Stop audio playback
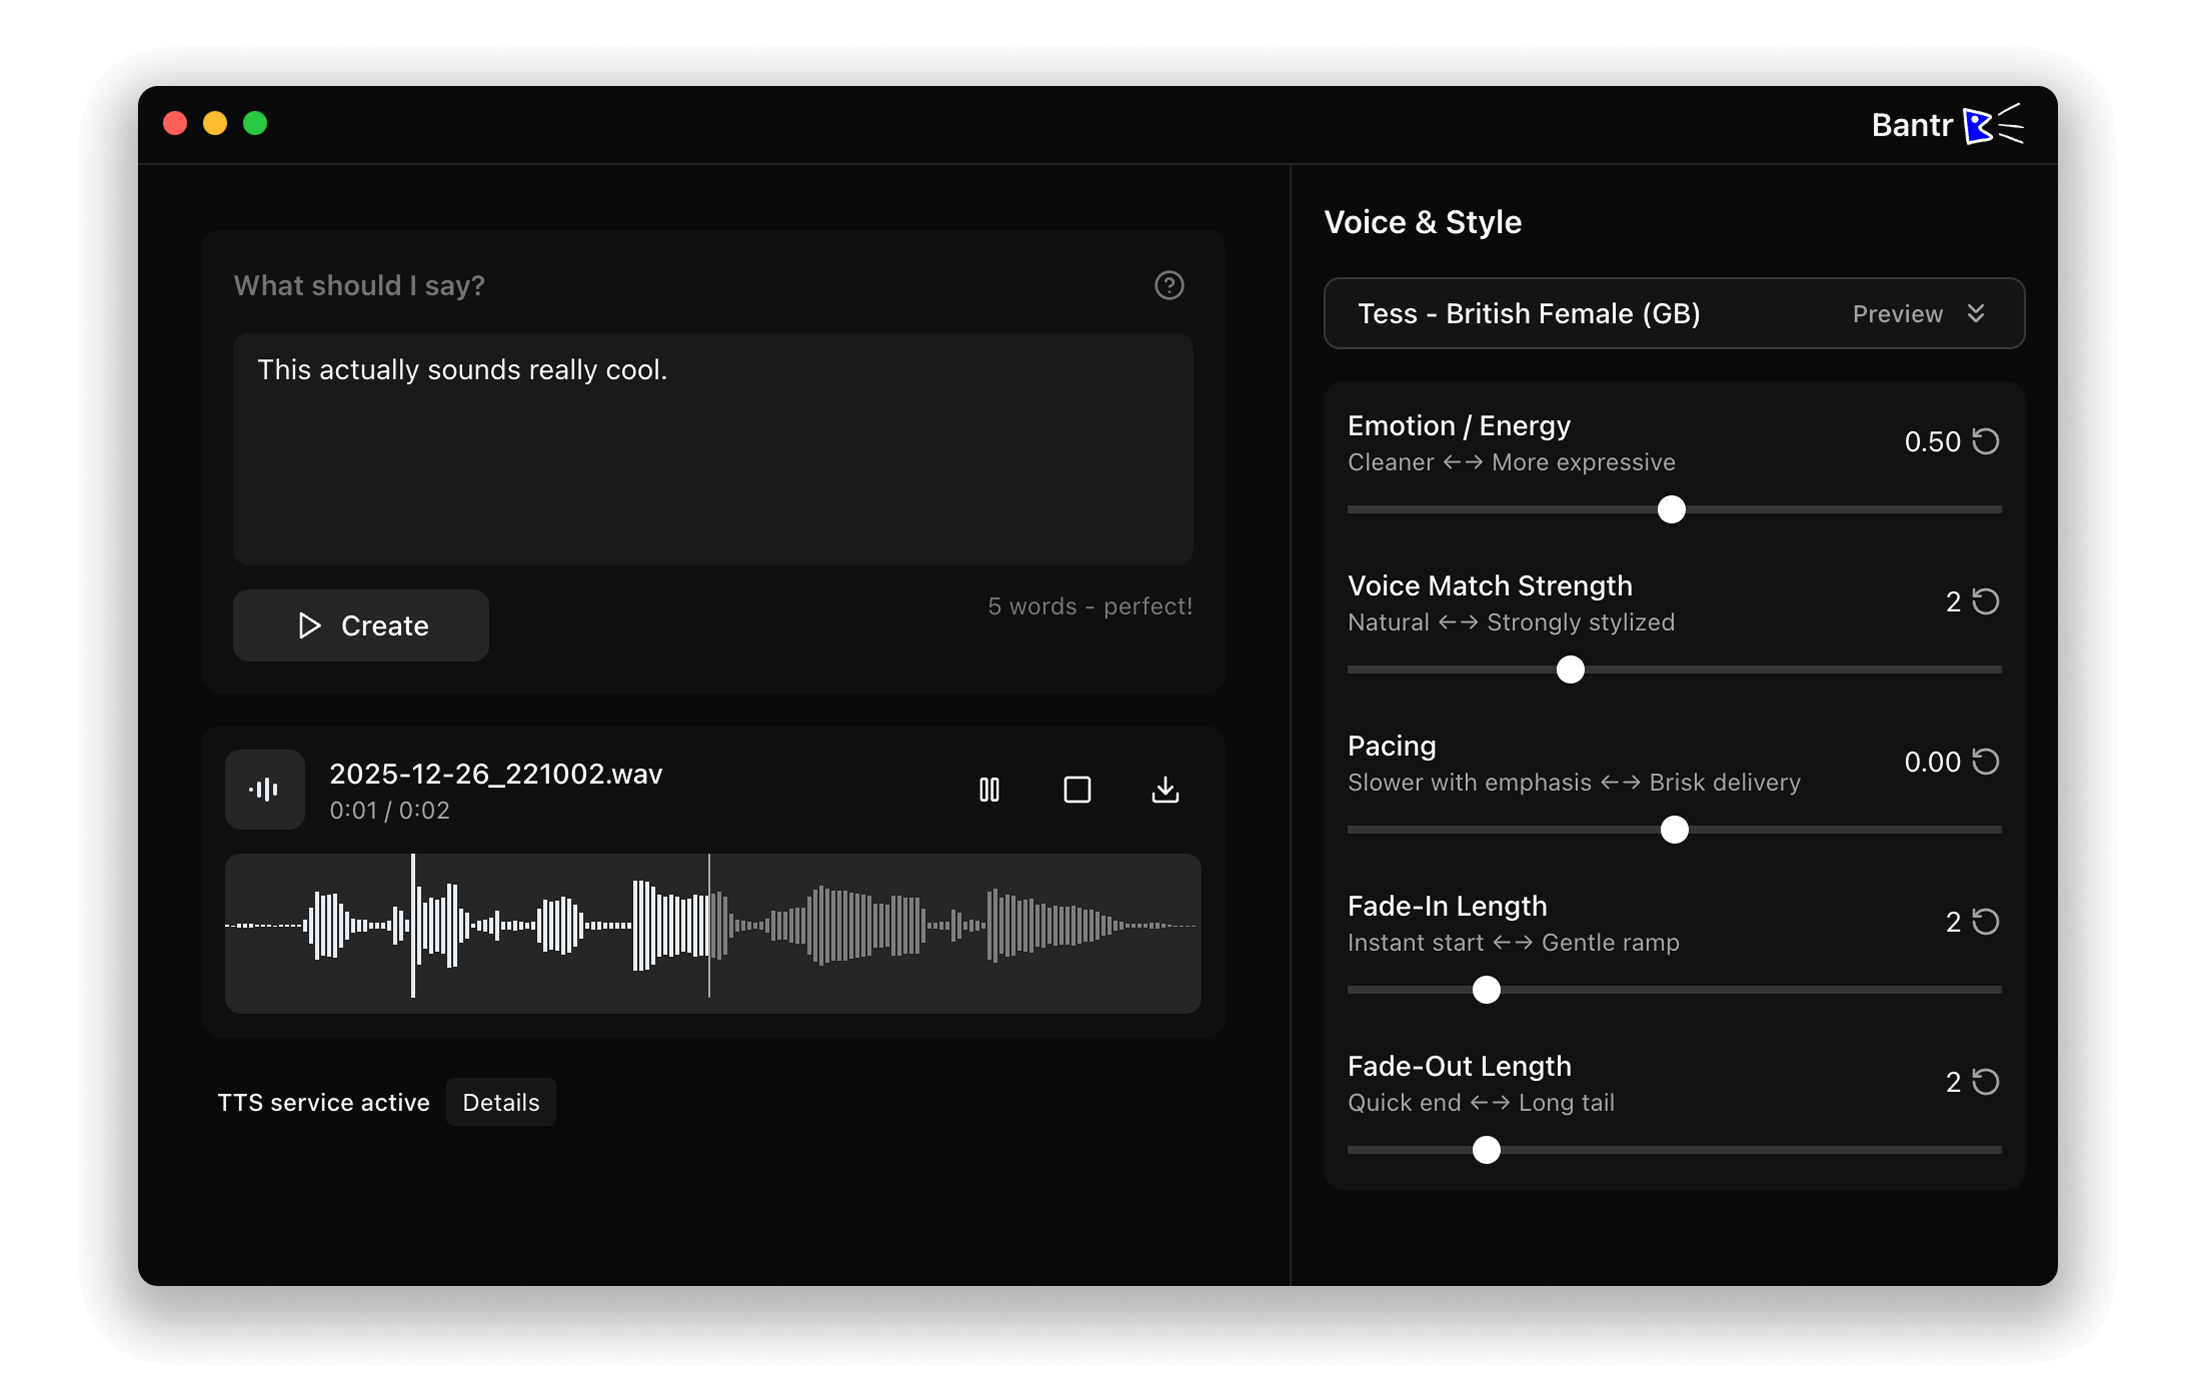The image size is (2196, 1386). [x=1076, y=789]
